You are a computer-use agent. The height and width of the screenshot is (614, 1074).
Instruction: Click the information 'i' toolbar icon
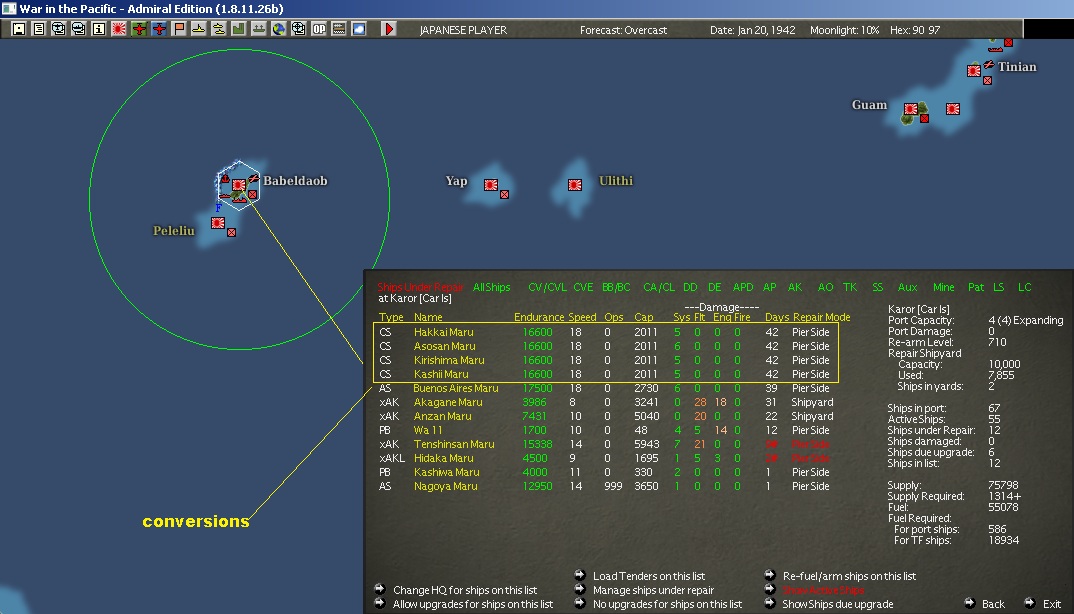point(99,29)
